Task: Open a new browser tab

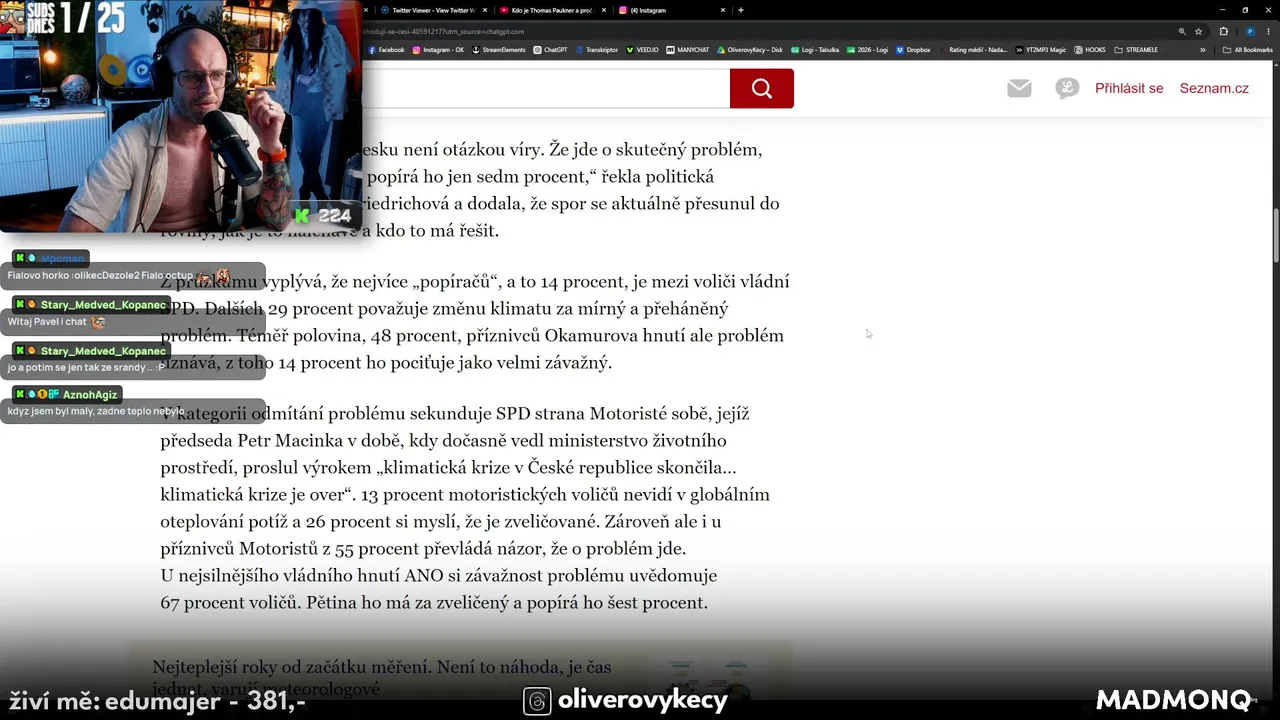Action: [x=740, y=10]
